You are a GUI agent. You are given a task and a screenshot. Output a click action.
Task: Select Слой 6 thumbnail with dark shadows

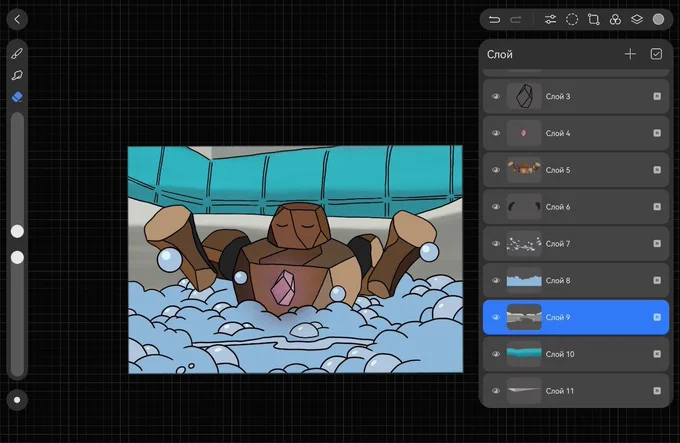point(524,207)
